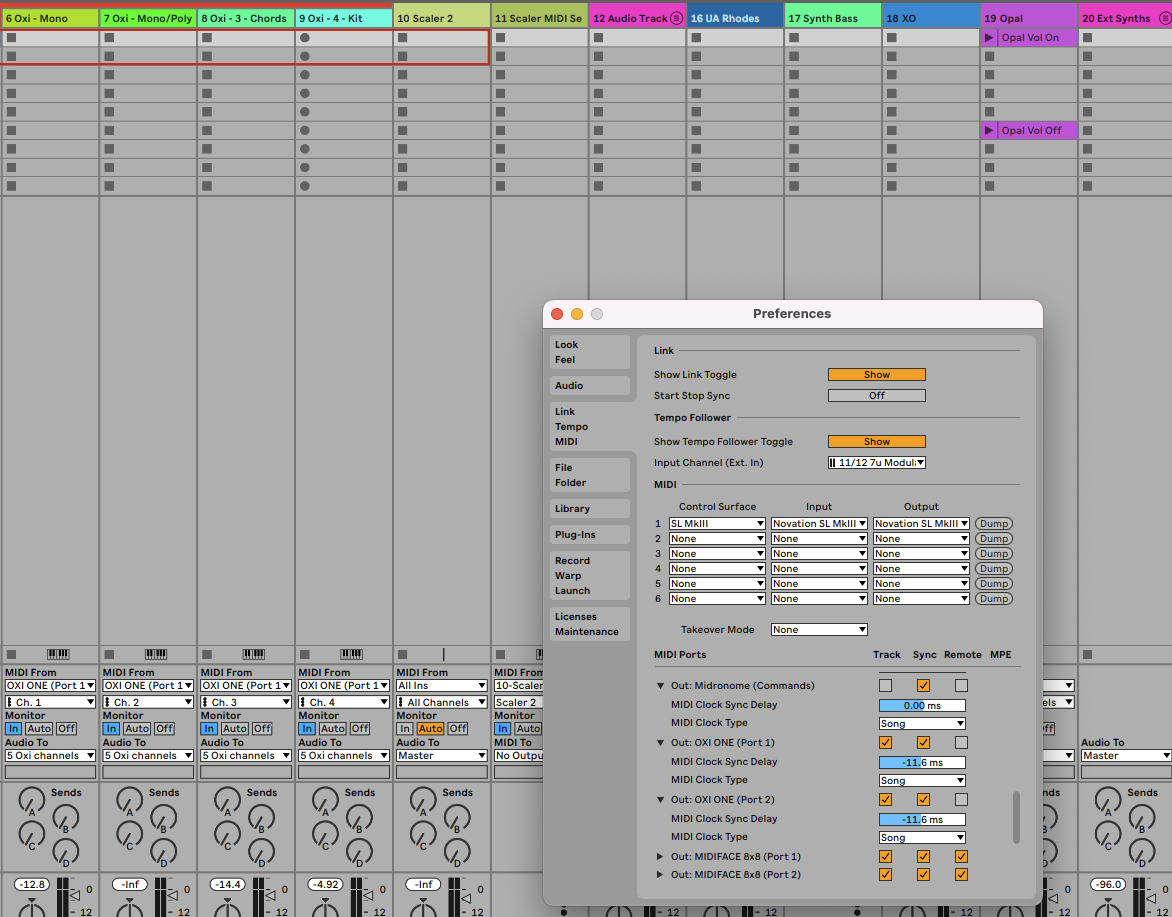Open Input Channel (Ext. In) dropdown
This screenshot has width=1172, height=917.
pos(877,463)
